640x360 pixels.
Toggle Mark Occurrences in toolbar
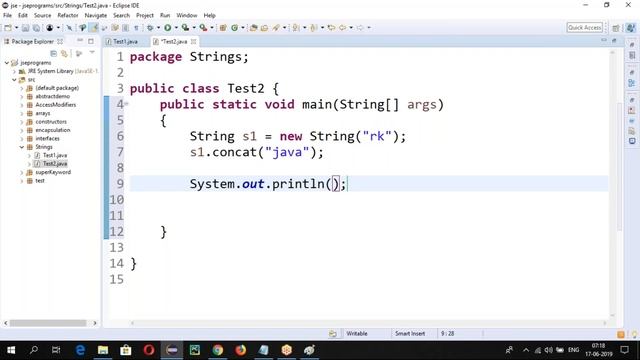click(93, 28)
